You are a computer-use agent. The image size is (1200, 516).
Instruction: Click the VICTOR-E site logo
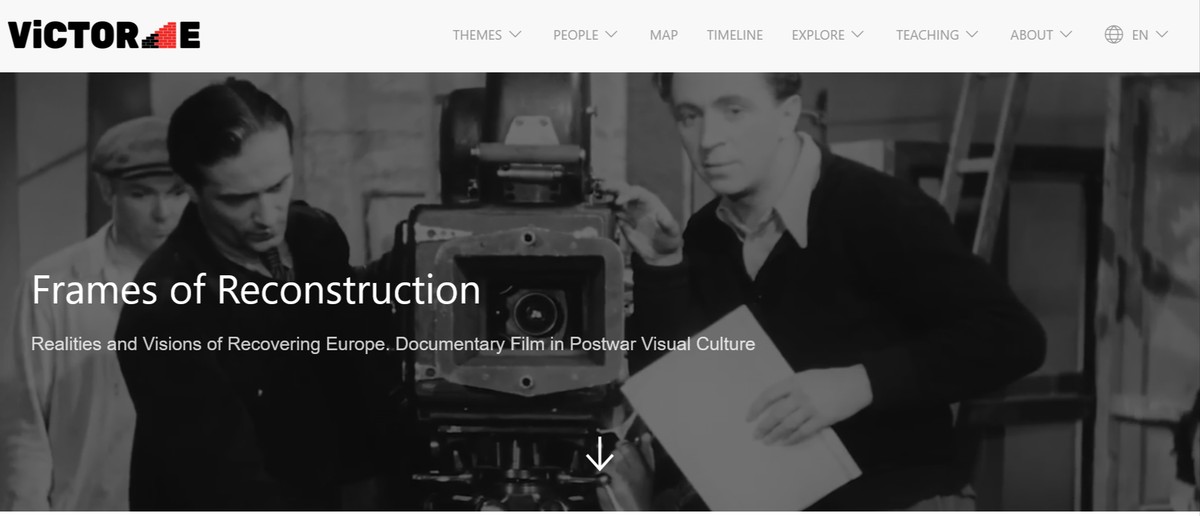pyautogui.click(x=104, y=35)
